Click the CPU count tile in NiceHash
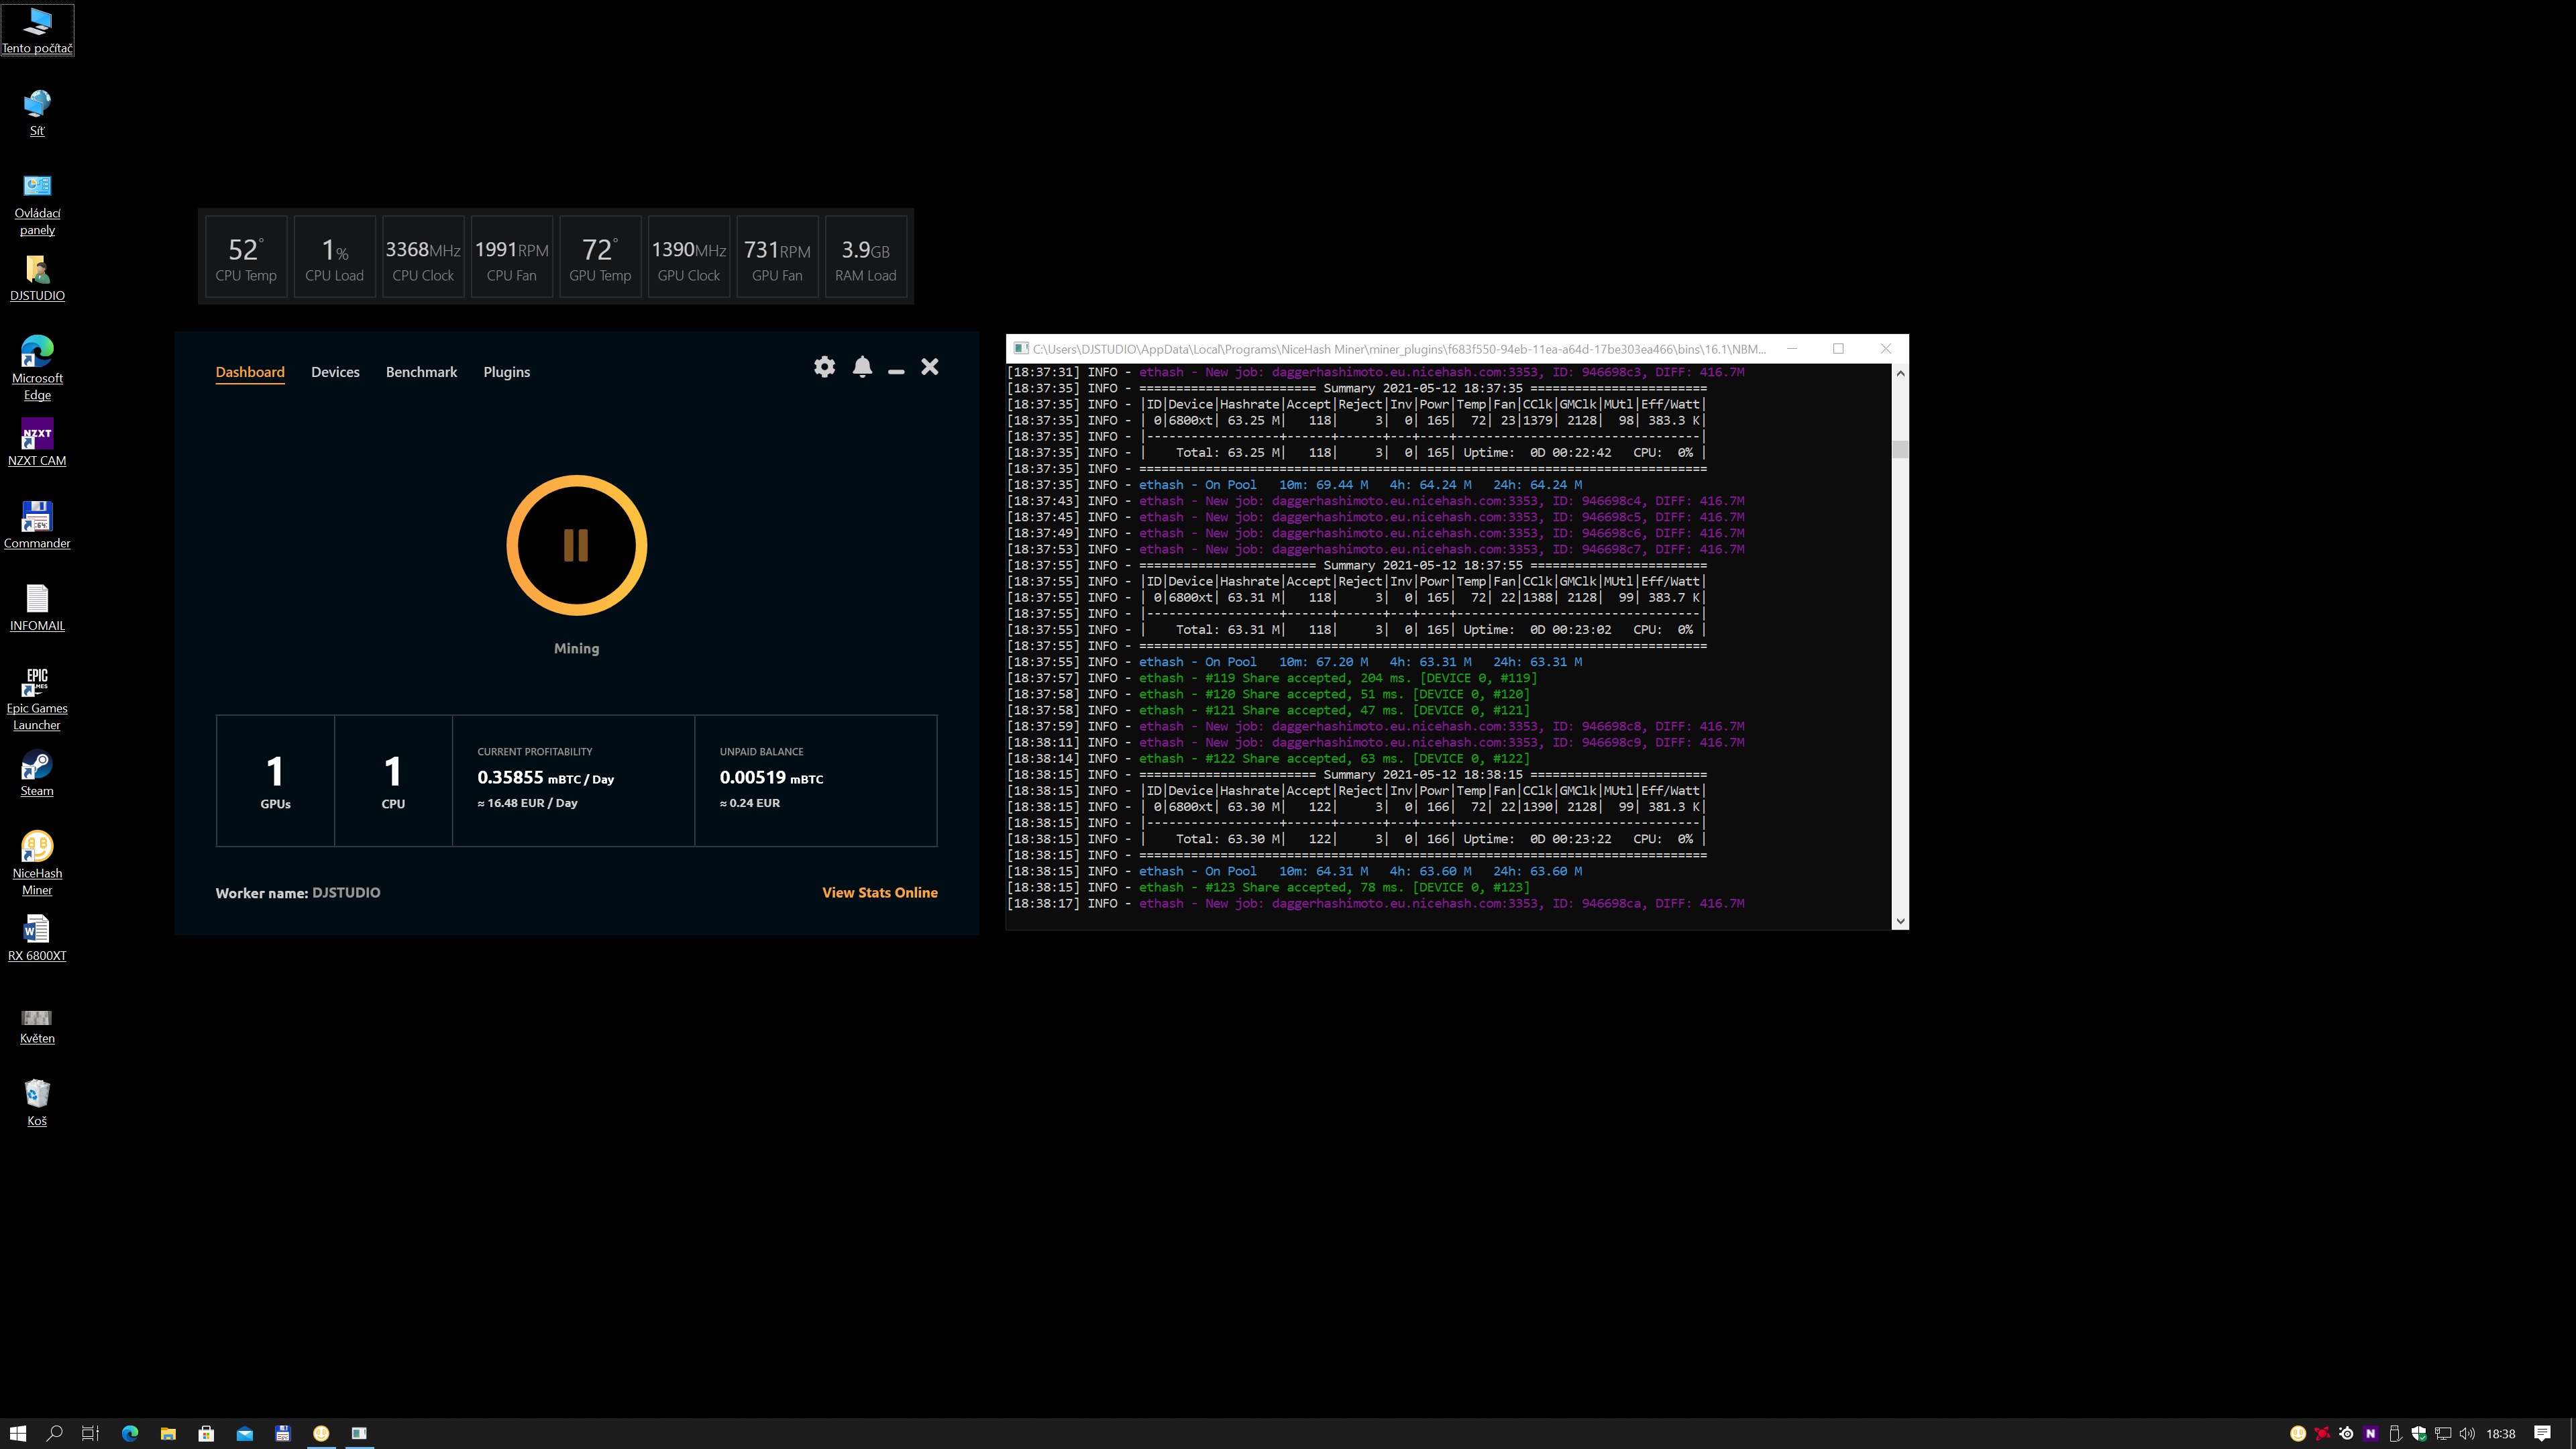Viewport: 2576px width, 1449px height. 393,781
